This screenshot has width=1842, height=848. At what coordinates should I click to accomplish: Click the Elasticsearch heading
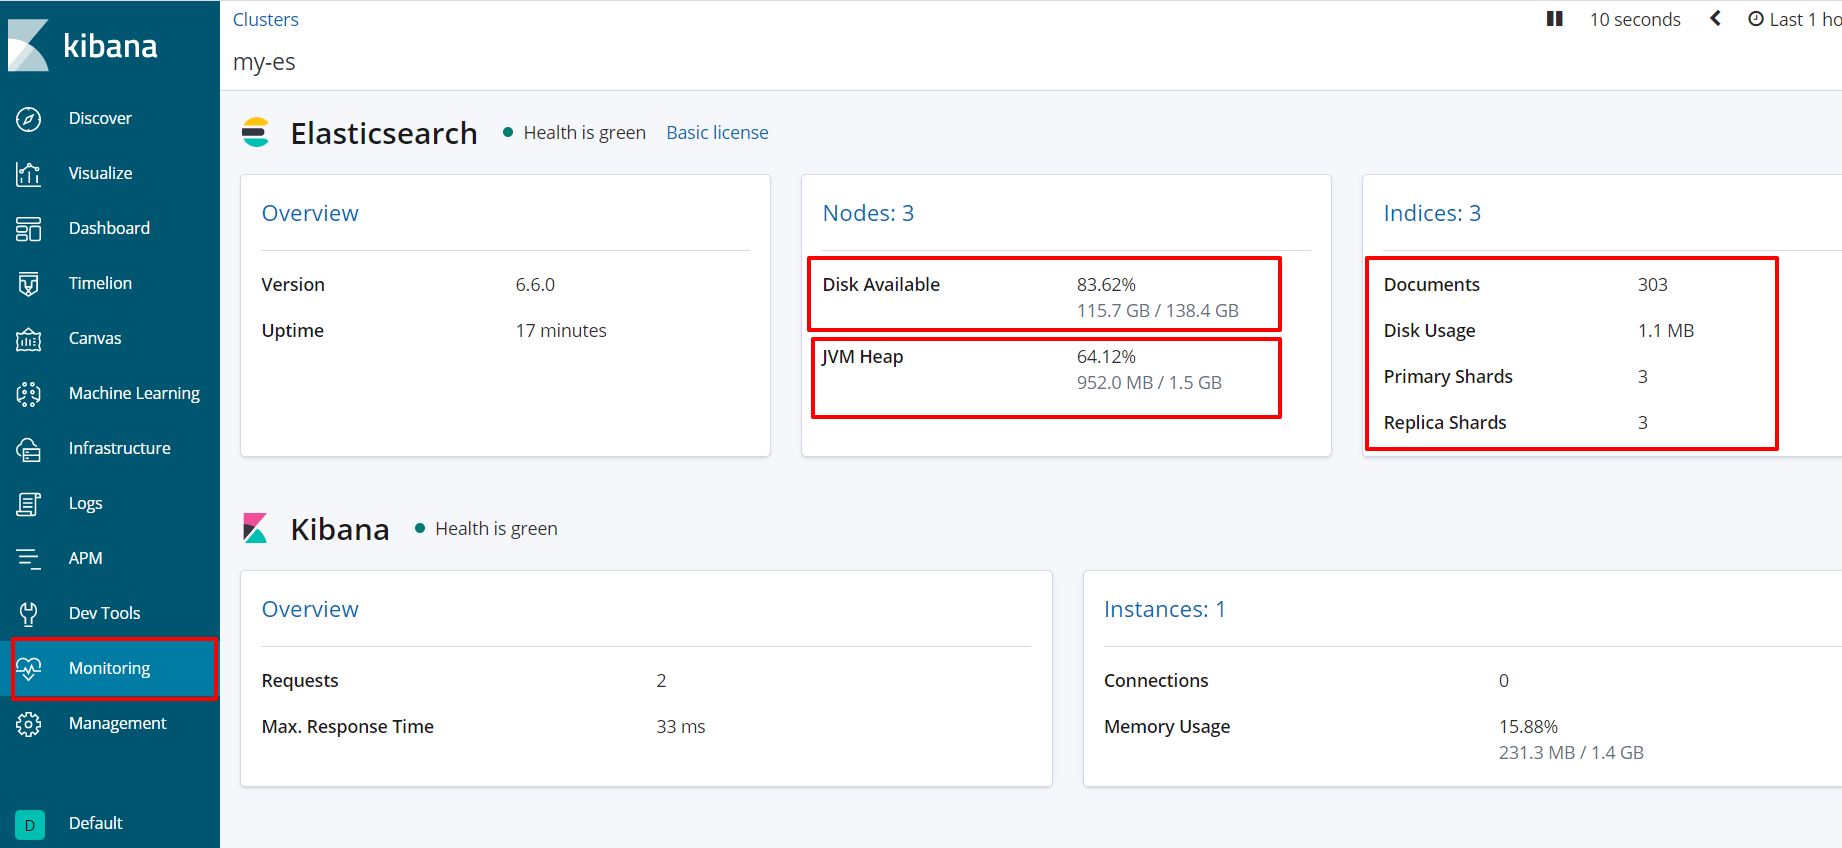click(384, 133)
